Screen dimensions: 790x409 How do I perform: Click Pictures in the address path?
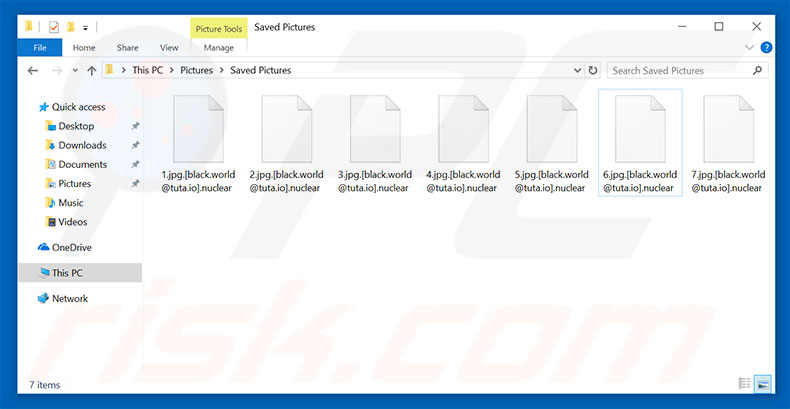(196, 71)
